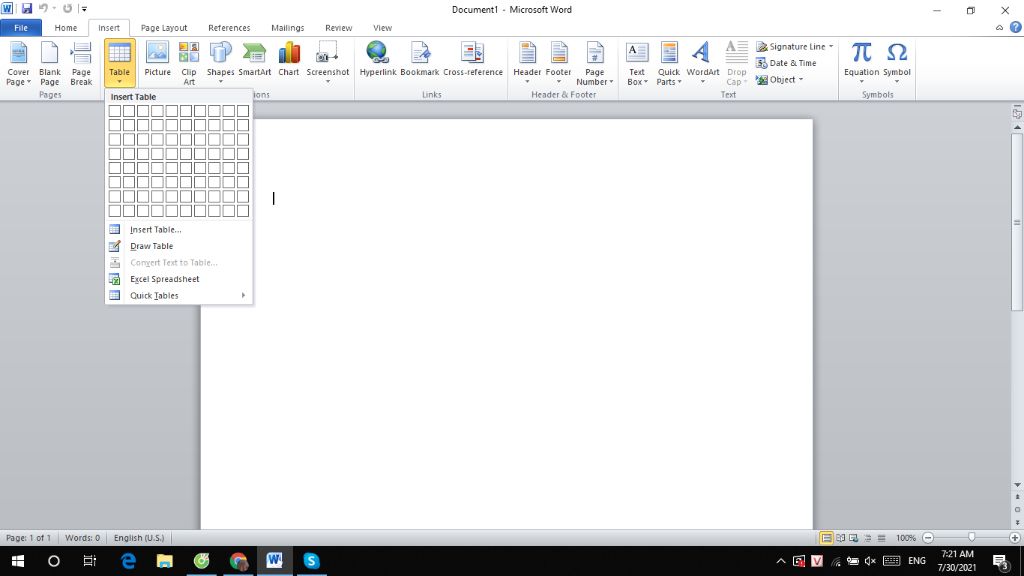Choose Insert Table... from the menu
Screen dimensions: 1024x576
click(156, 230)
